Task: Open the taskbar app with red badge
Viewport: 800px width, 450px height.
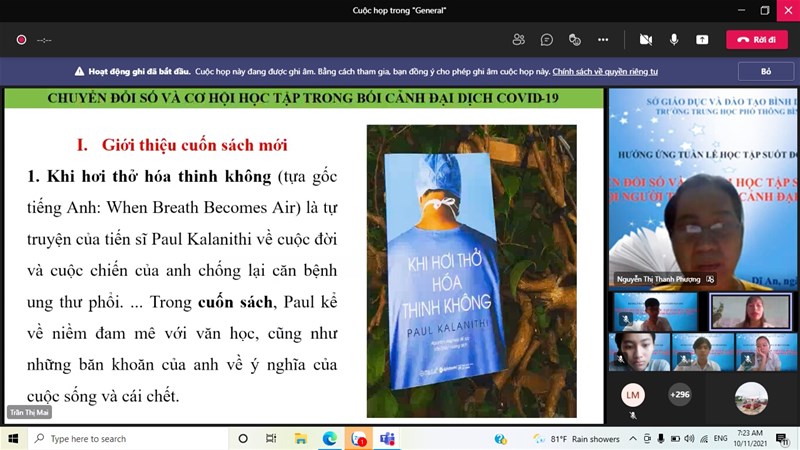Action: click(x=359, y=438)
